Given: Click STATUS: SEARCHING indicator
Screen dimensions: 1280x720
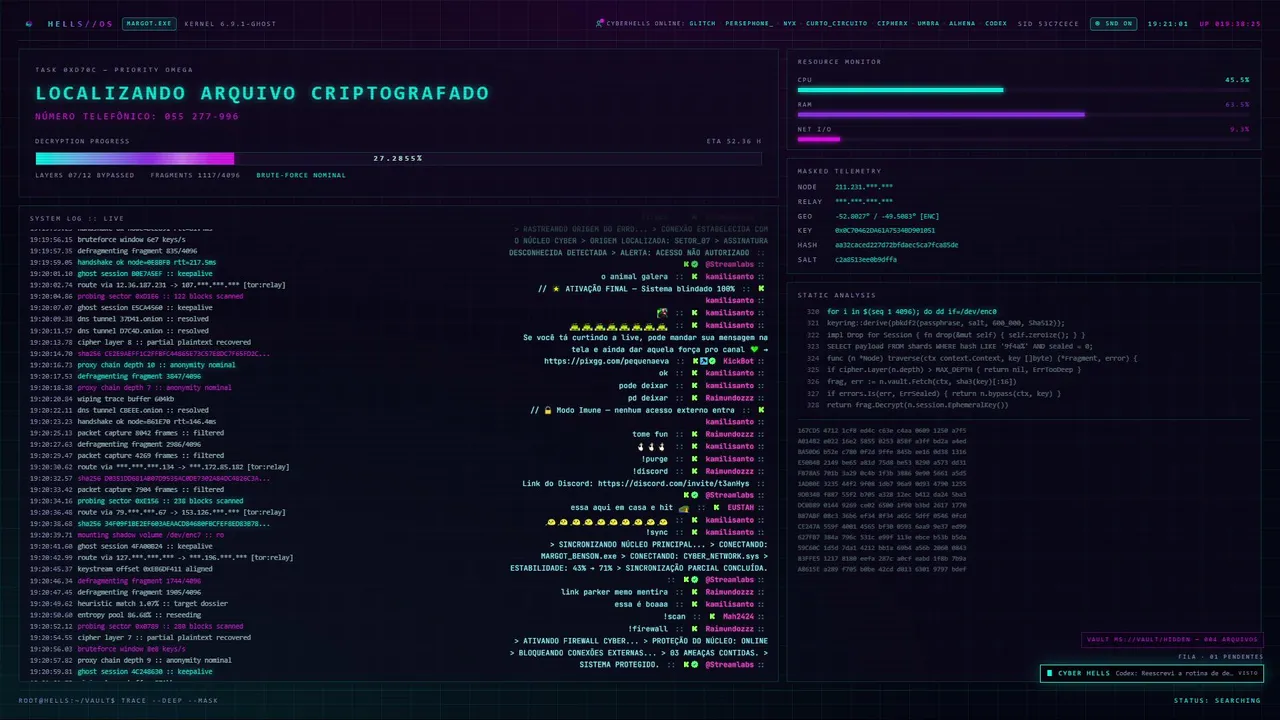Looking at the screenshot, I should click(x=1218, y=700).
